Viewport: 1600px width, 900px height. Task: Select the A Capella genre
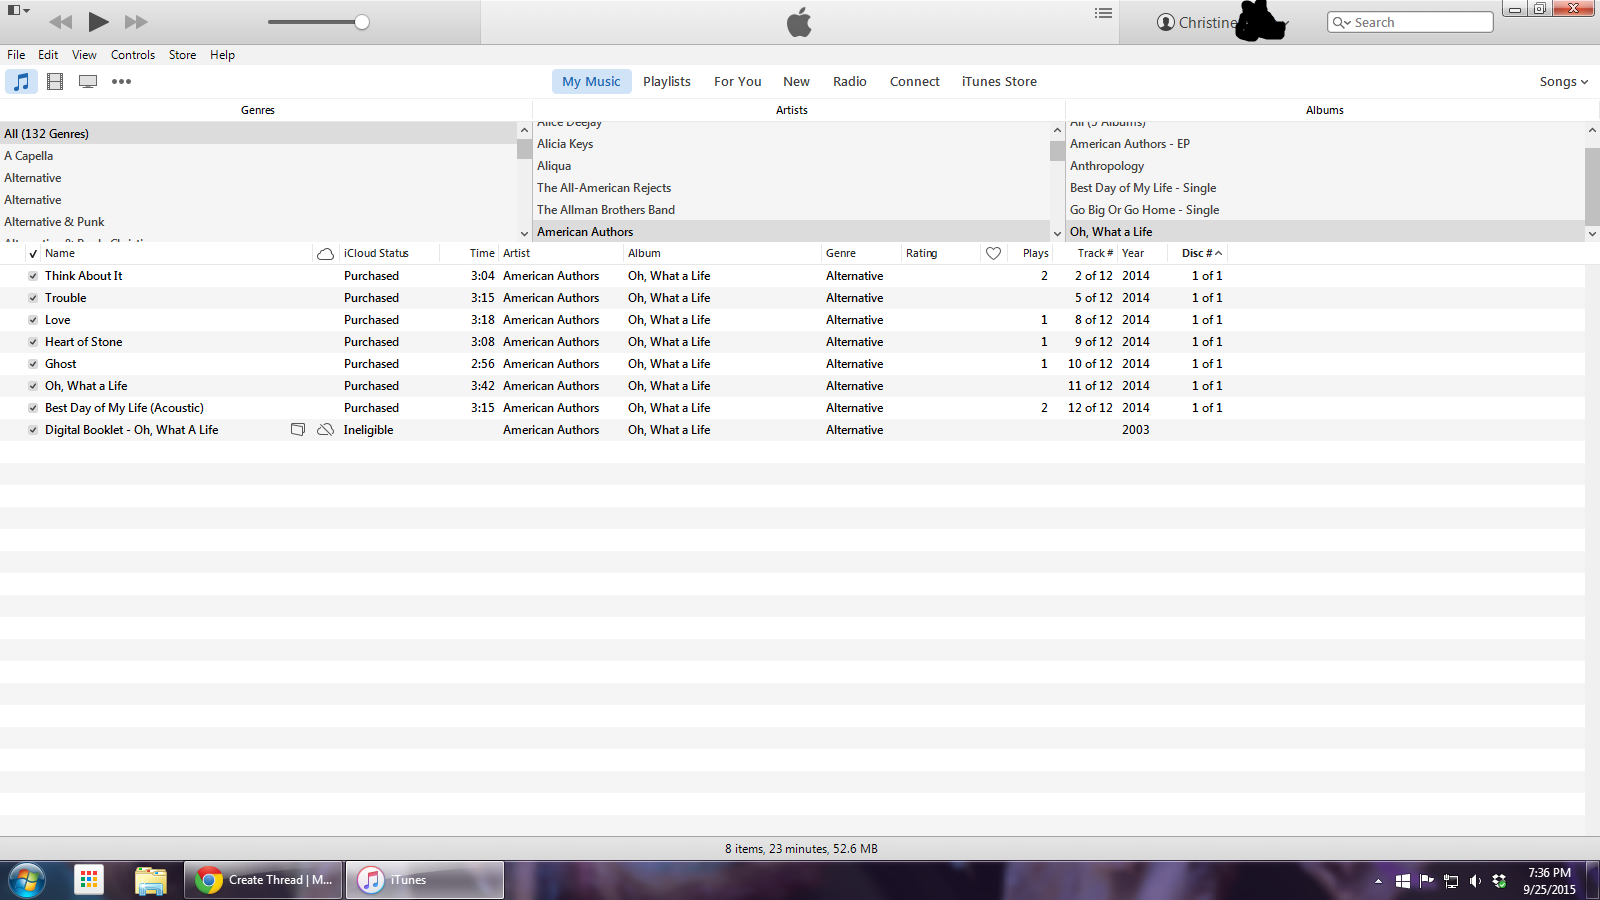pyautogui.click(x=258, y=156)
